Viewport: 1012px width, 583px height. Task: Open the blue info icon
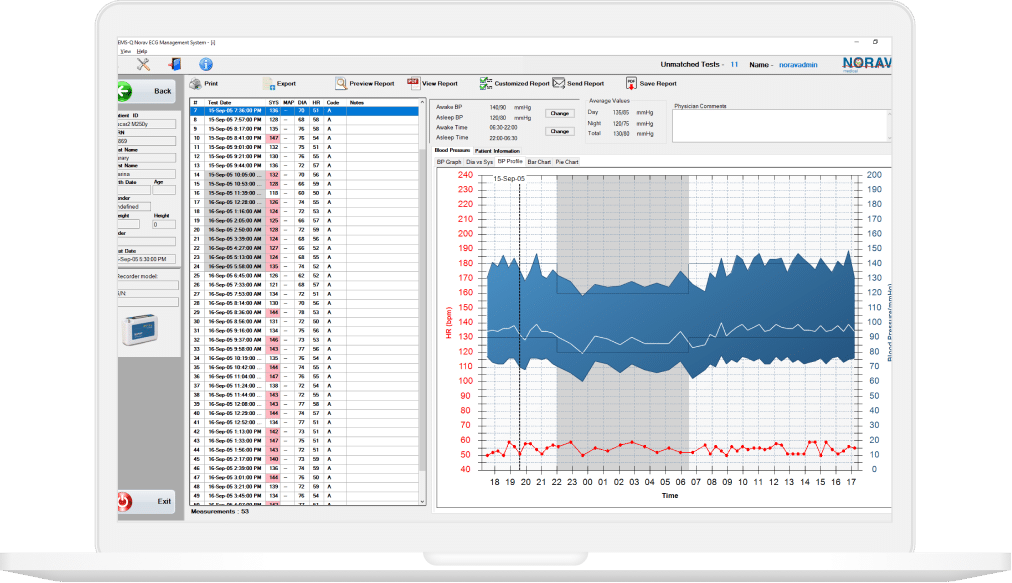click(206, 64)
